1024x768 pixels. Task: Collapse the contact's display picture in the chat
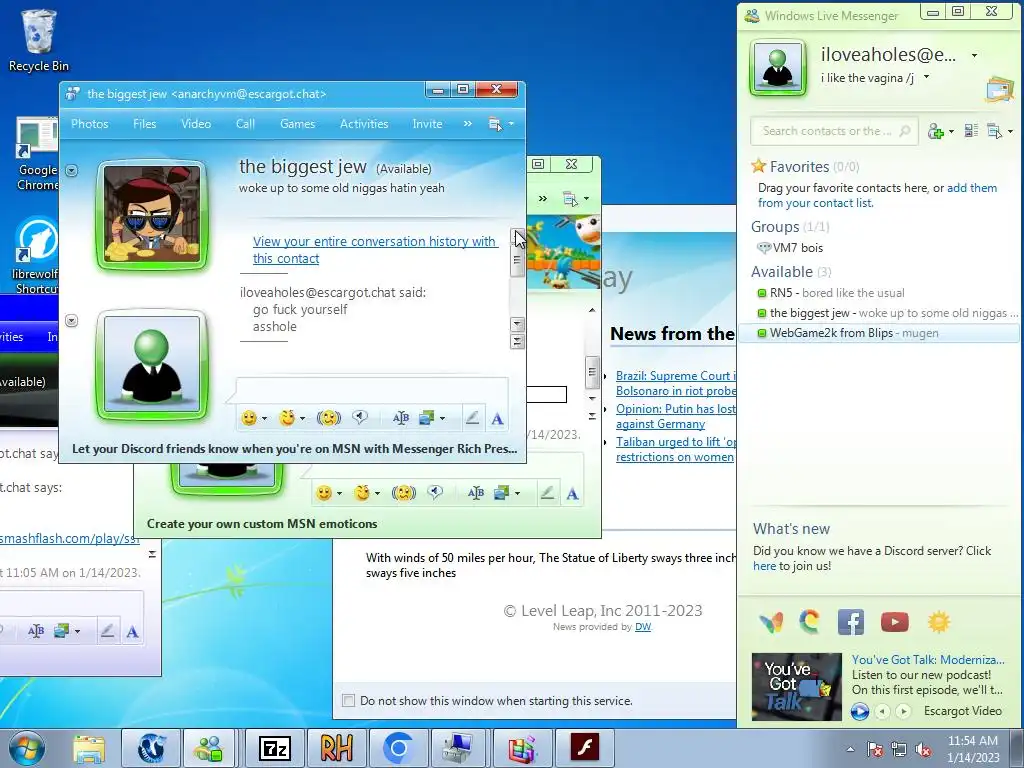coord(72,170)
